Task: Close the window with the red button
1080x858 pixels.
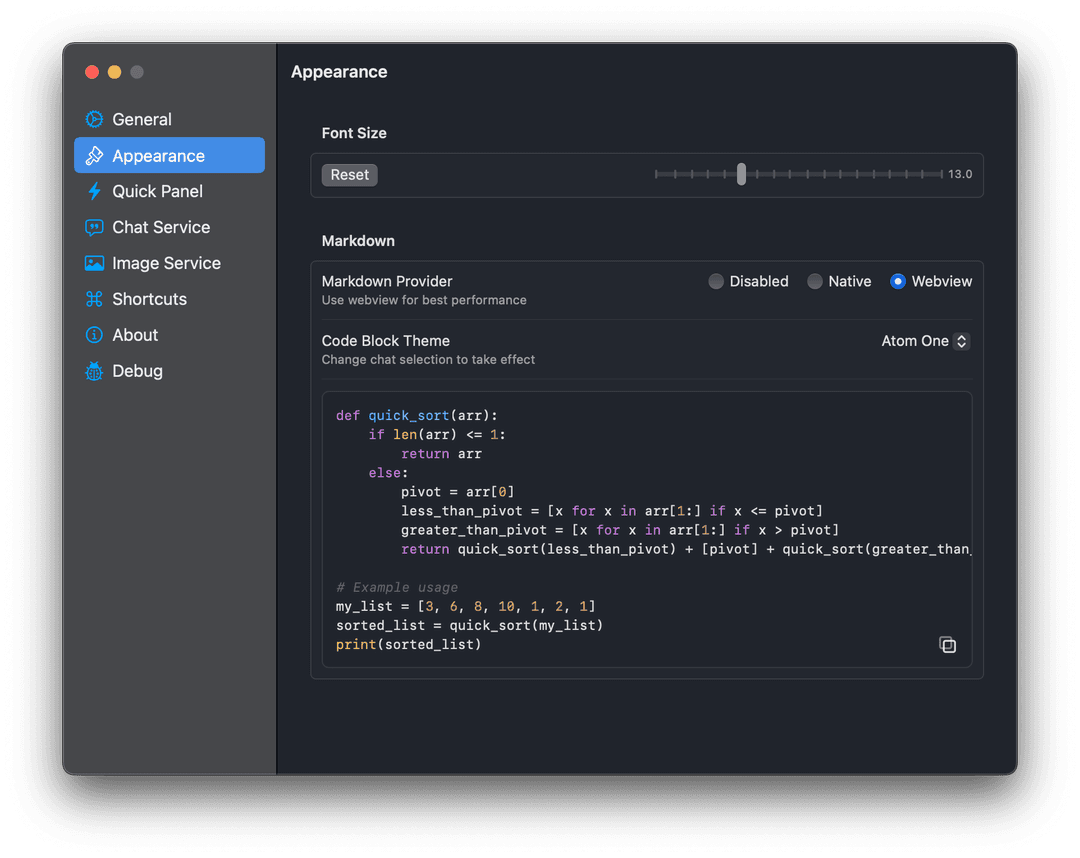Action: click(x=92, y=72)
